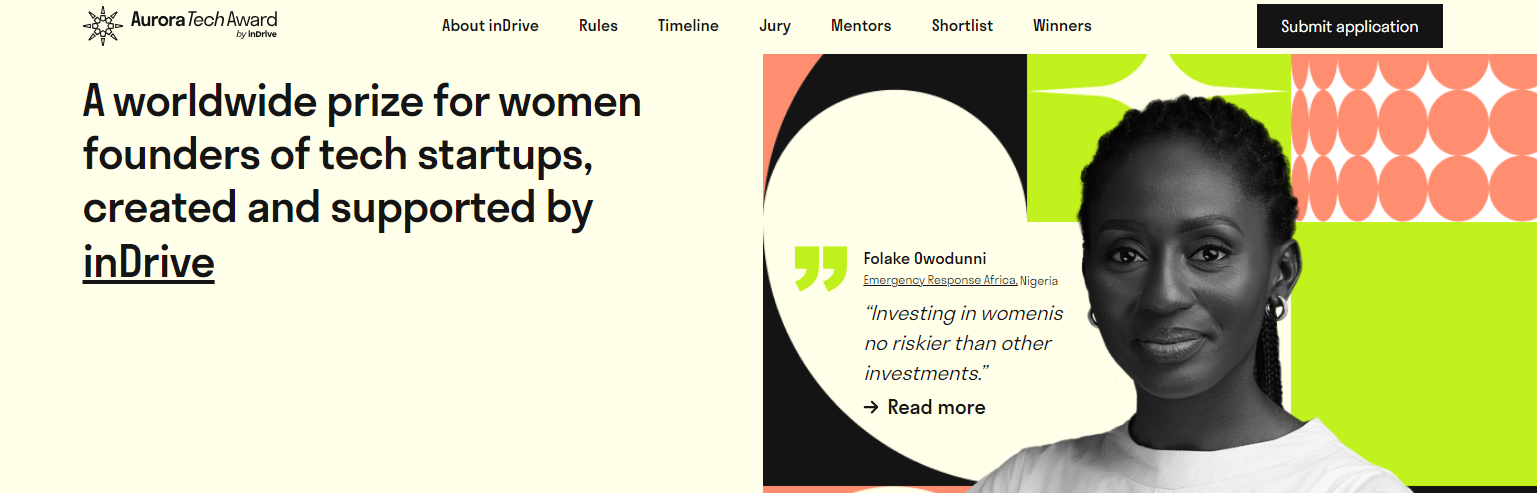Click the Read more link text
Viewport: 1537px width, 493px height.
point(936,407)
